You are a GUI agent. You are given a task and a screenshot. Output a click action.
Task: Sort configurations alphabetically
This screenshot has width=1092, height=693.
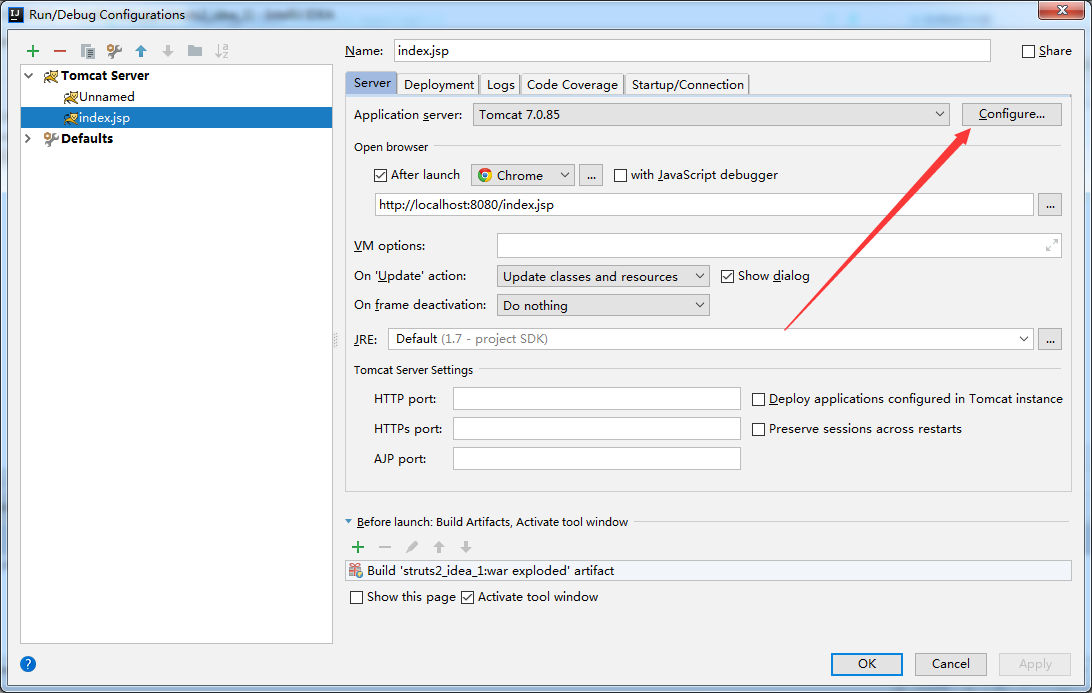tap(221, 51)
